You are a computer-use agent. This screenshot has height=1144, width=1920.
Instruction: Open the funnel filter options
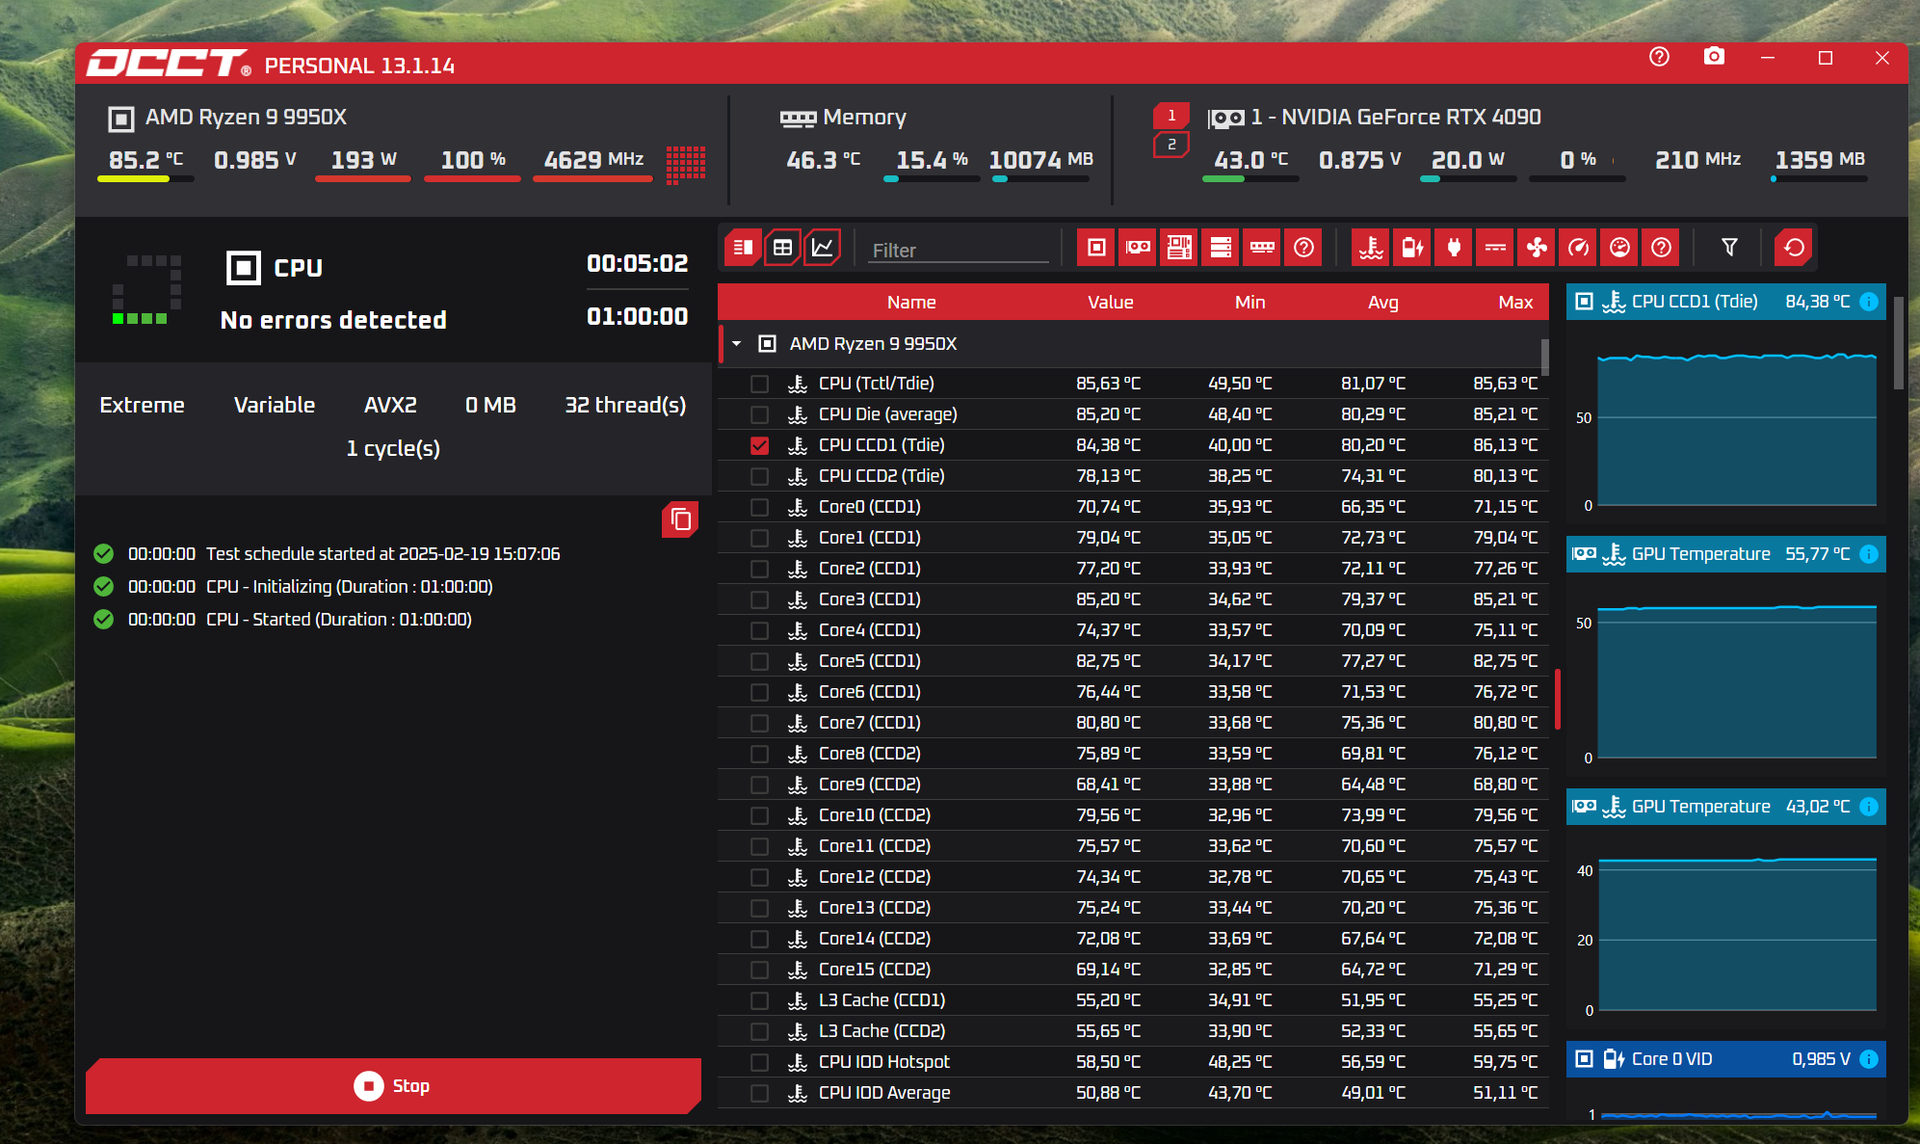pos(1729,248)
